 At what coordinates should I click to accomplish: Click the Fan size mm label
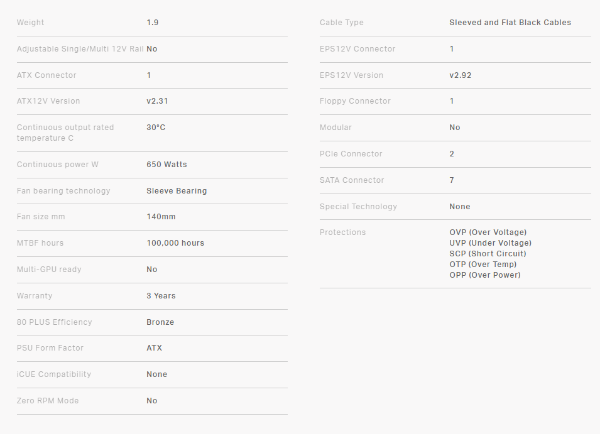[43, 216]
